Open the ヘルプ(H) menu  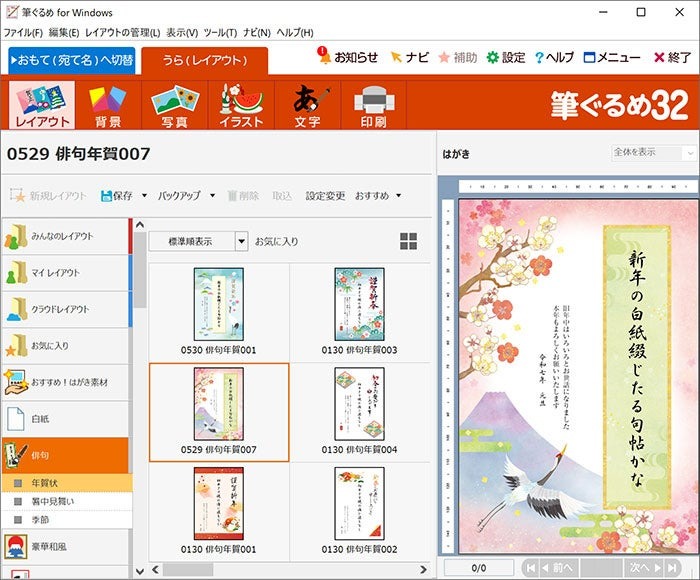click(295, 33)
